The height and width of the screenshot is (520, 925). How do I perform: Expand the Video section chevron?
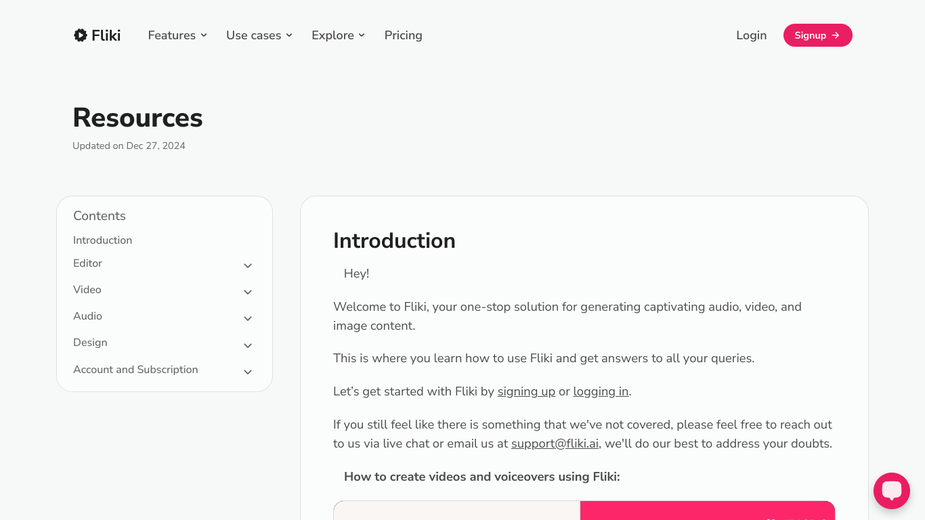tap(248, 292)
